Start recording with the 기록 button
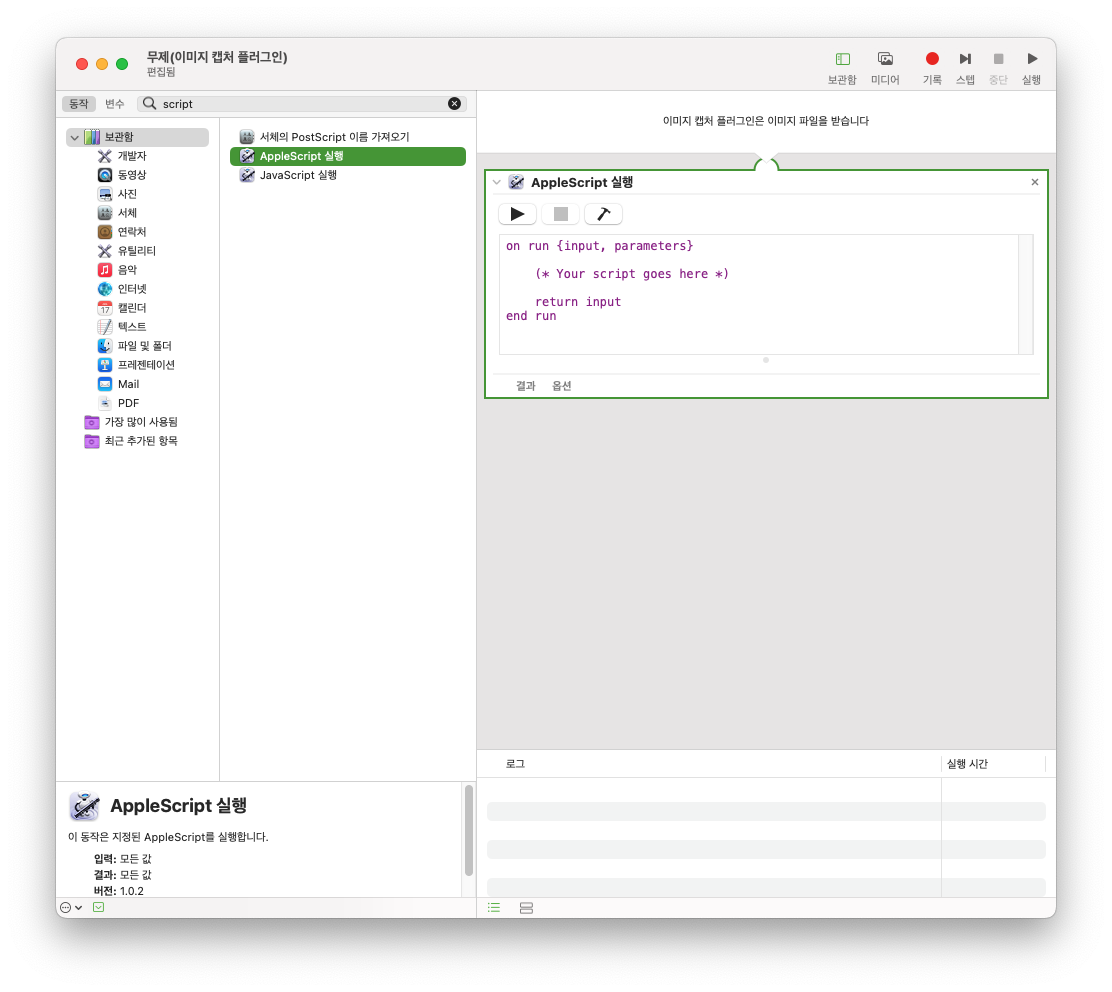Screen dimensions: 1112x992 [932, 68]
